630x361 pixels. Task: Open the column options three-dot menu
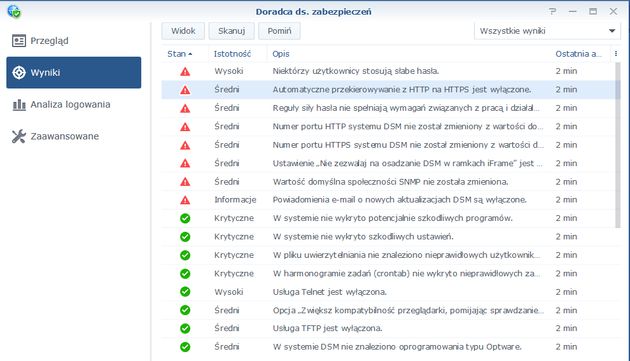coord(616,53)
